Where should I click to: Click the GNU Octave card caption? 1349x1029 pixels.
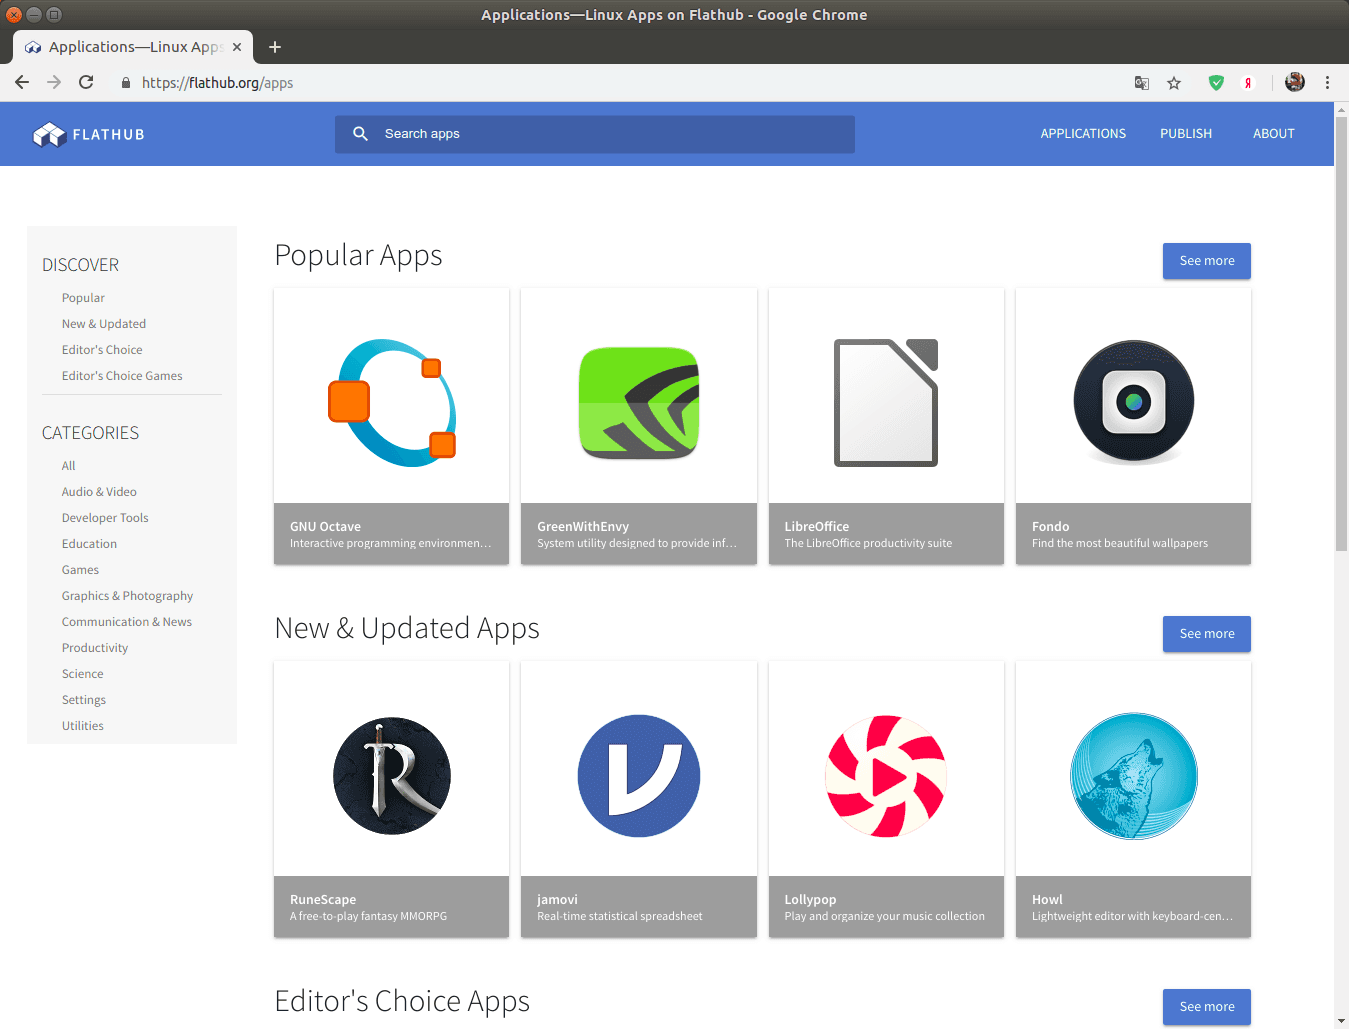click(x=392, y=534)
